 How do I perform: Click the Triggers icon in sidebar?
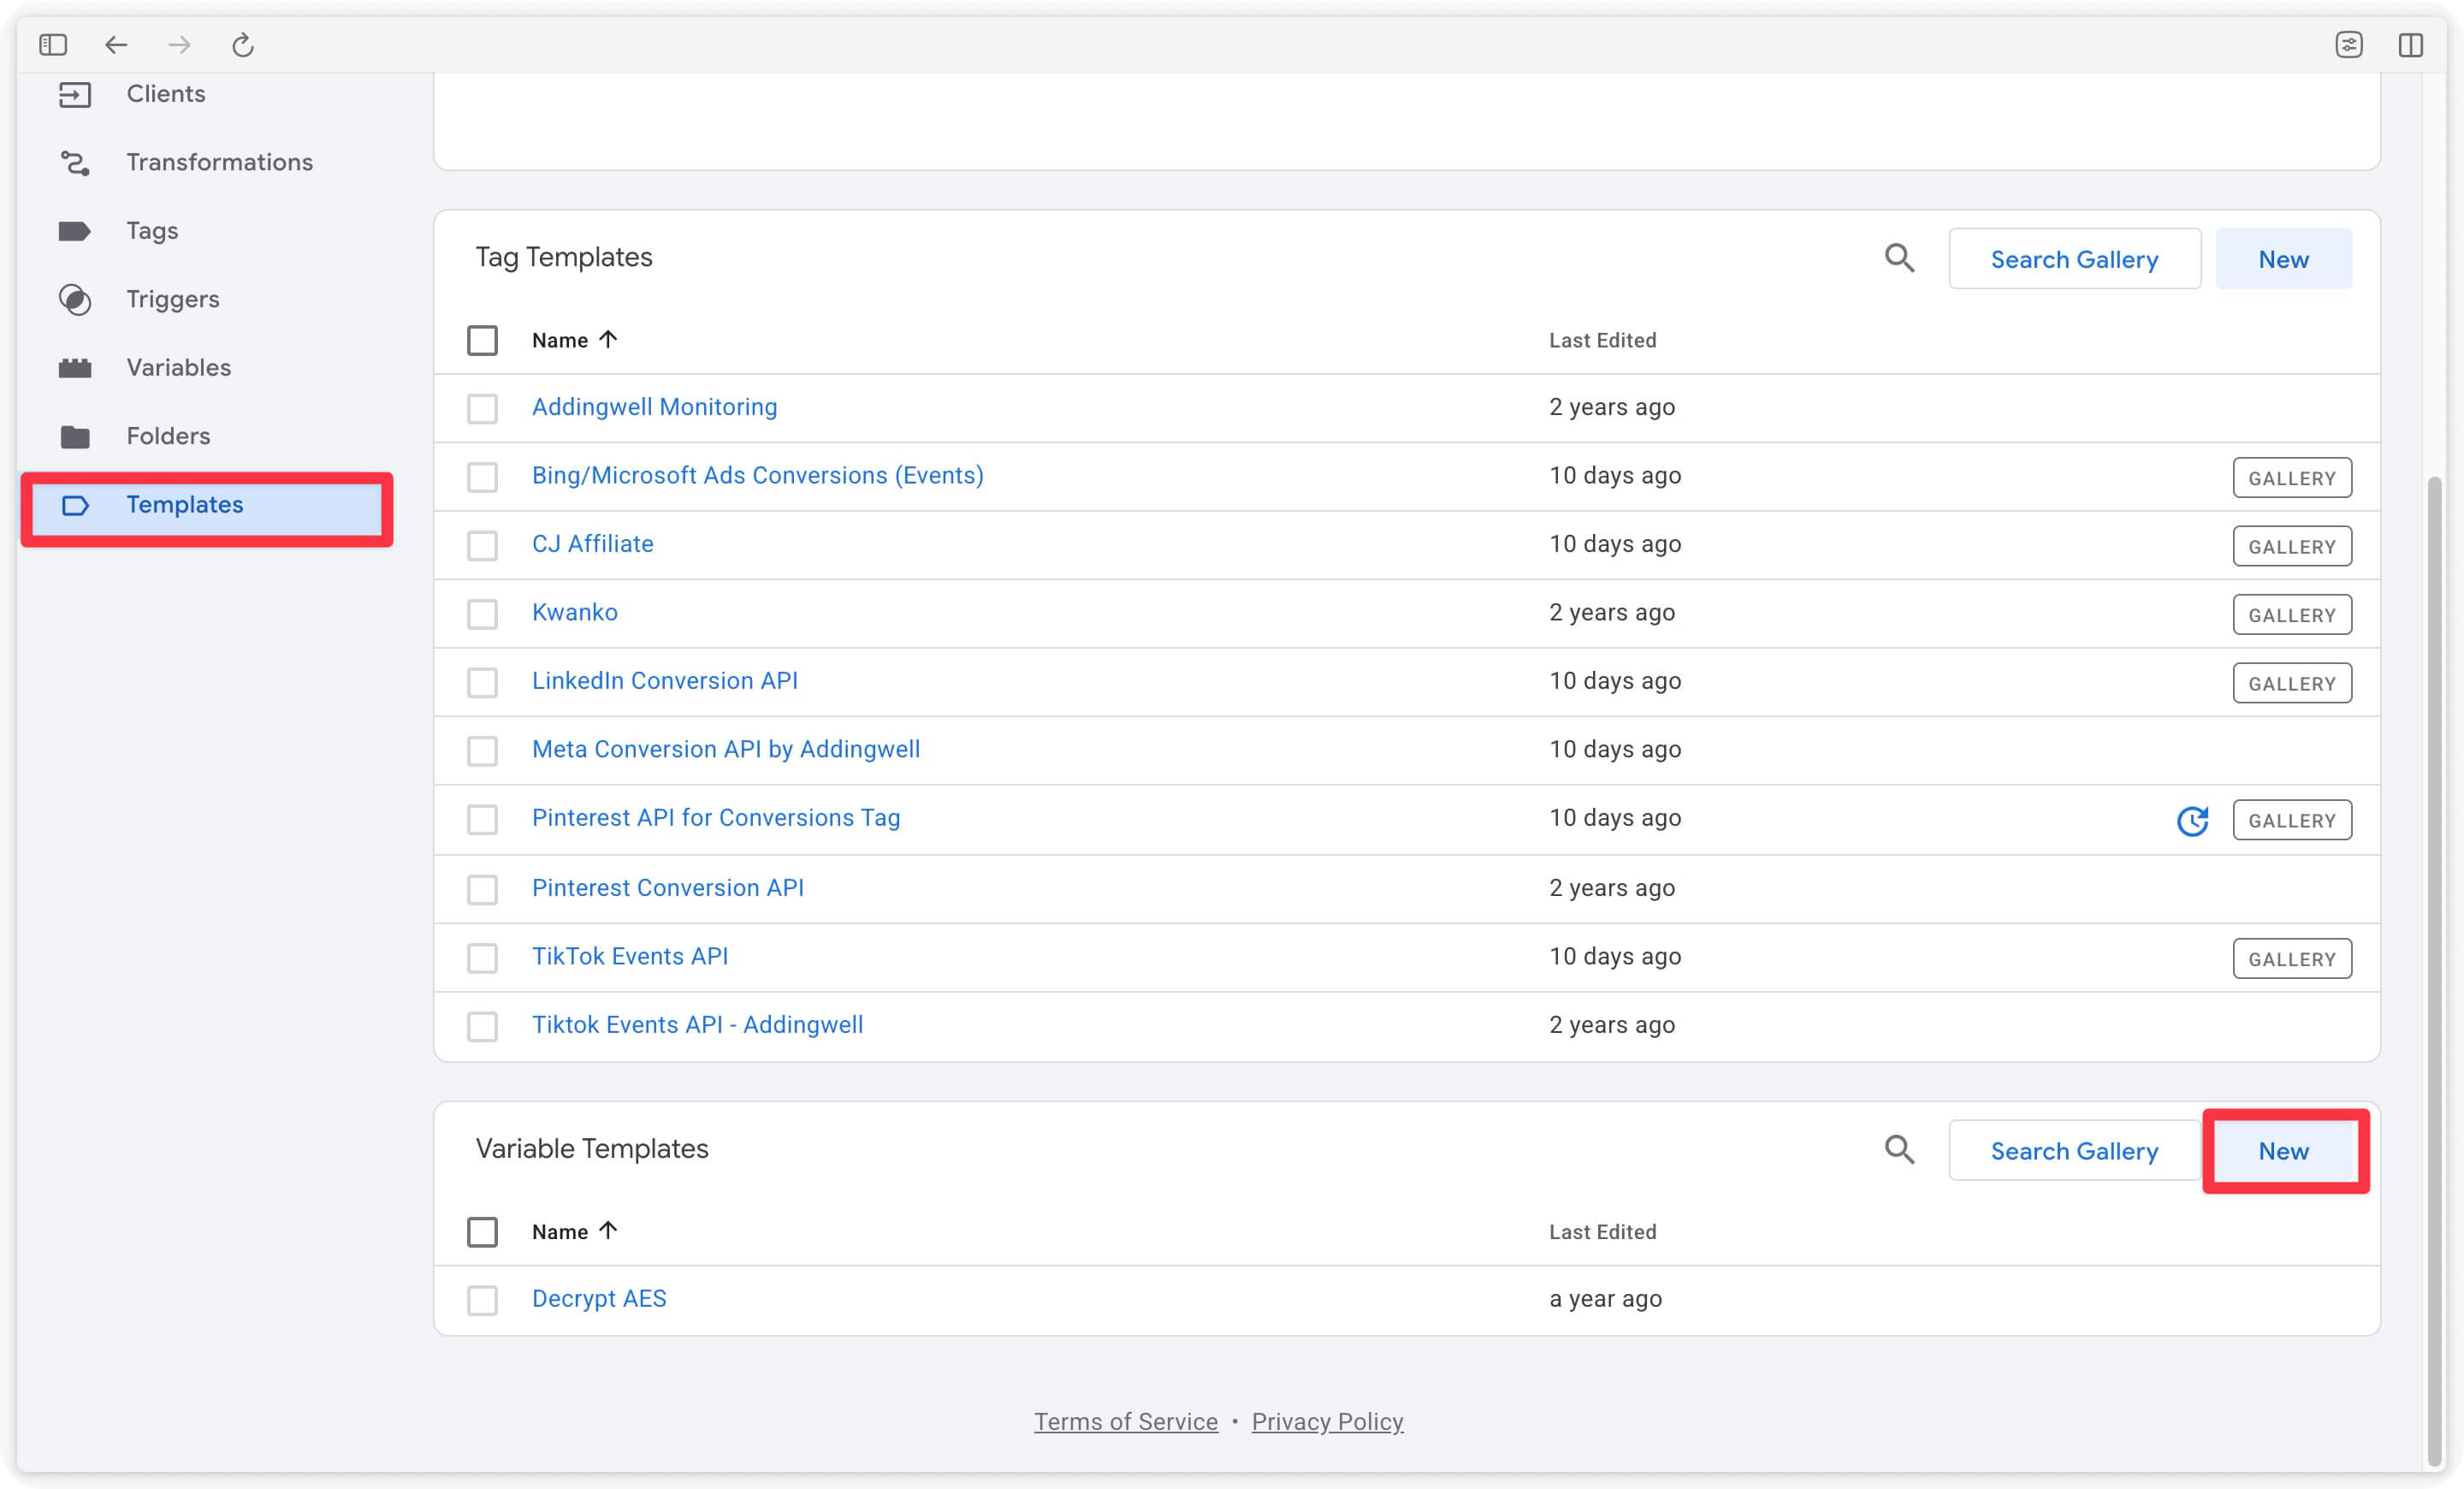75,299
